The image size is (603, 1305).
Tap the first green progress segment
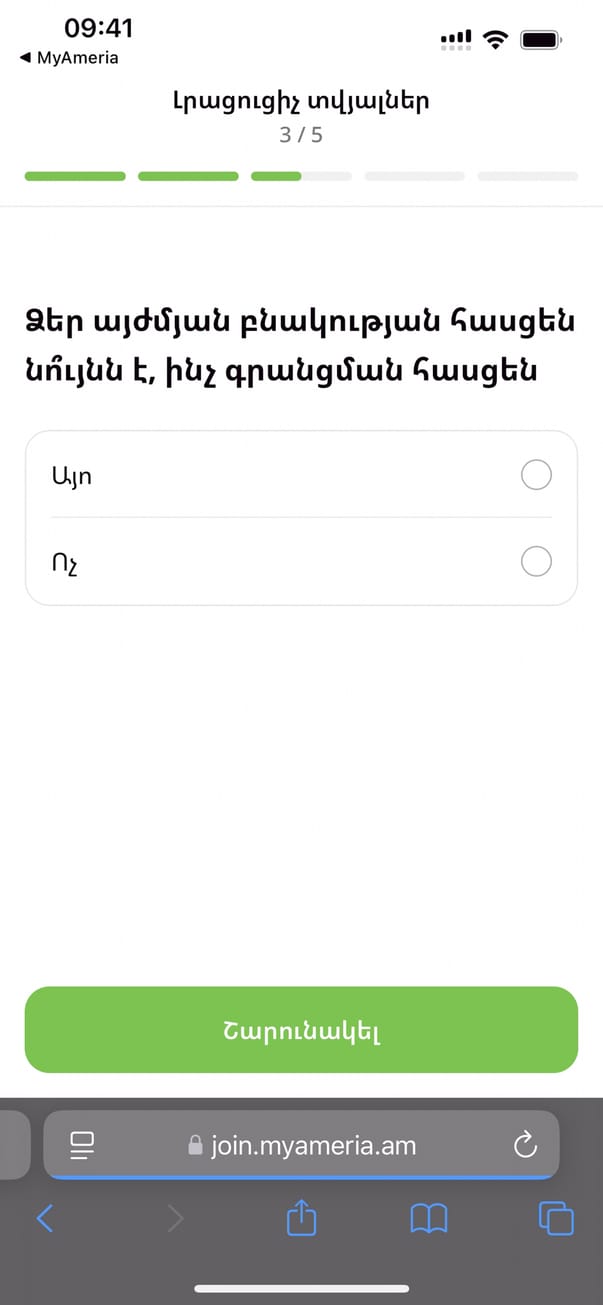pyautogui.click(x=75, y=177)
